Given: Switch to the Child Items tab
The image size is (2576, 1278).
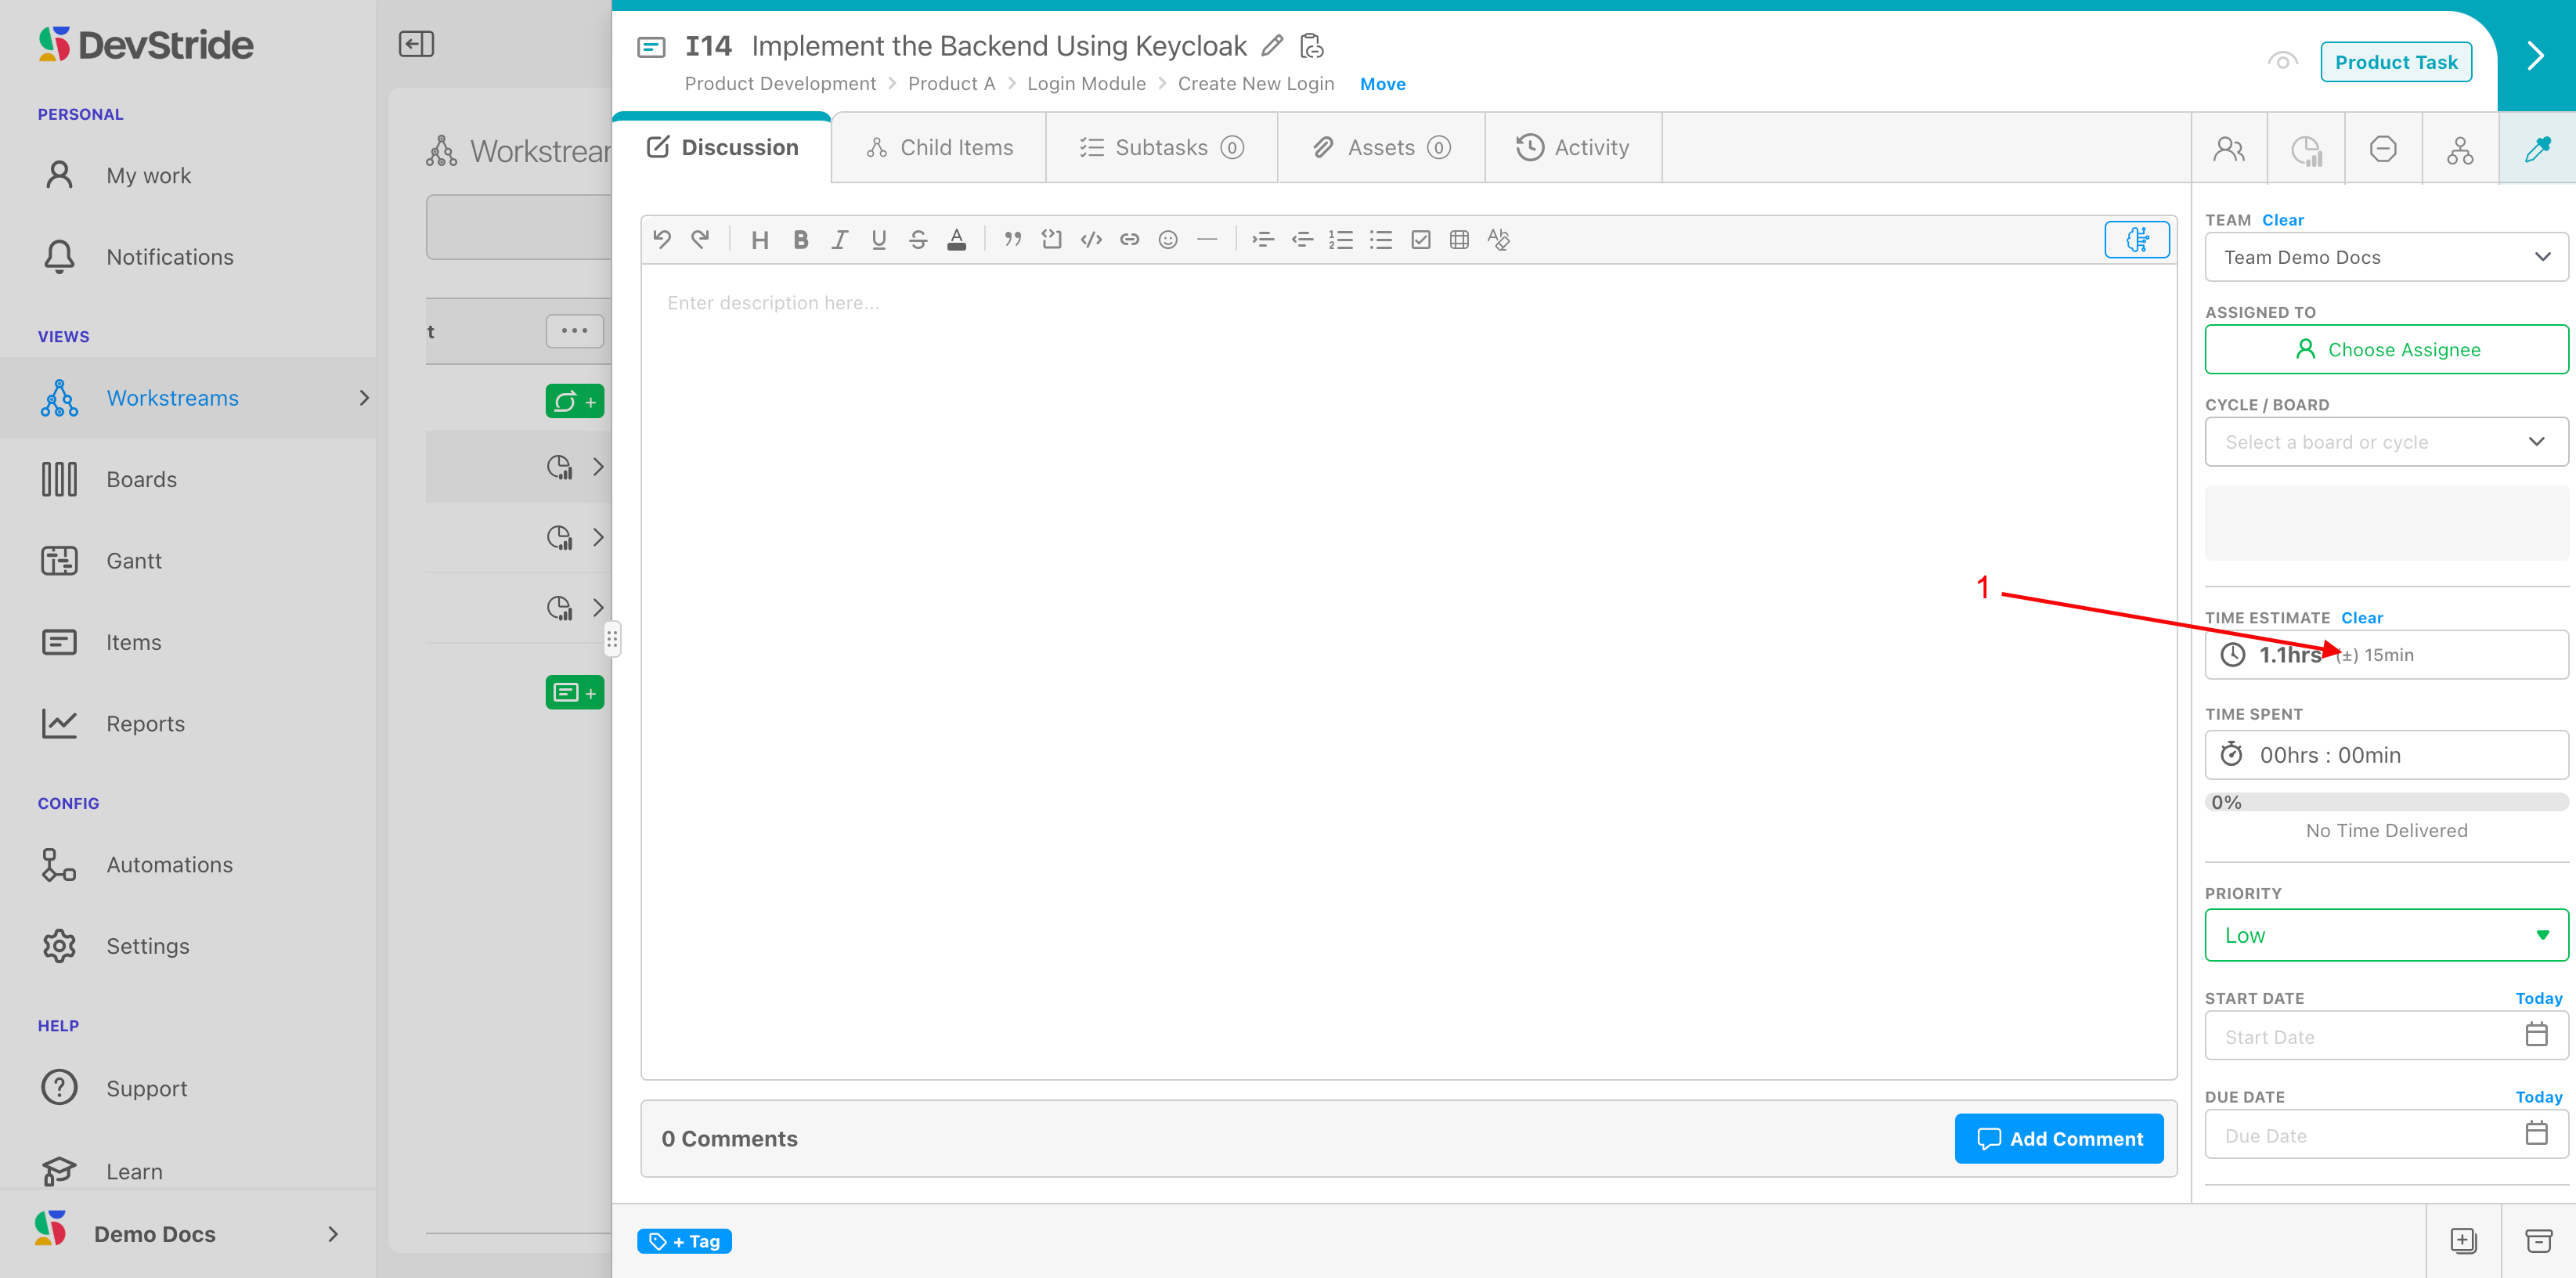Looking at the screenshot, I should click(x=939, y=148).
